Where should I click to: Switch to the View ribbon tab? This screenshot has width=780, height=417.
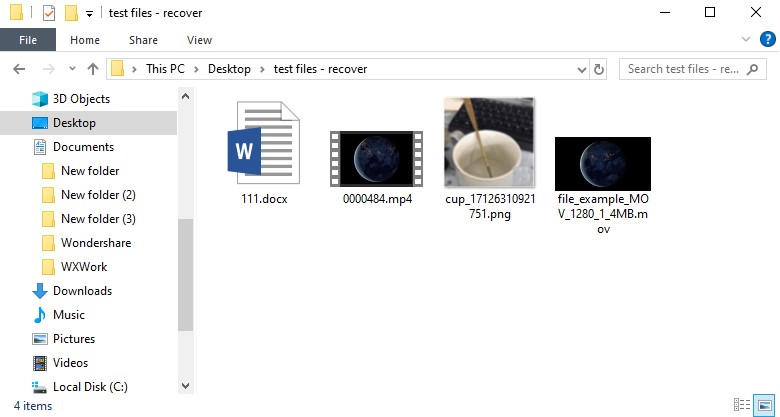[x=199, y=40]
